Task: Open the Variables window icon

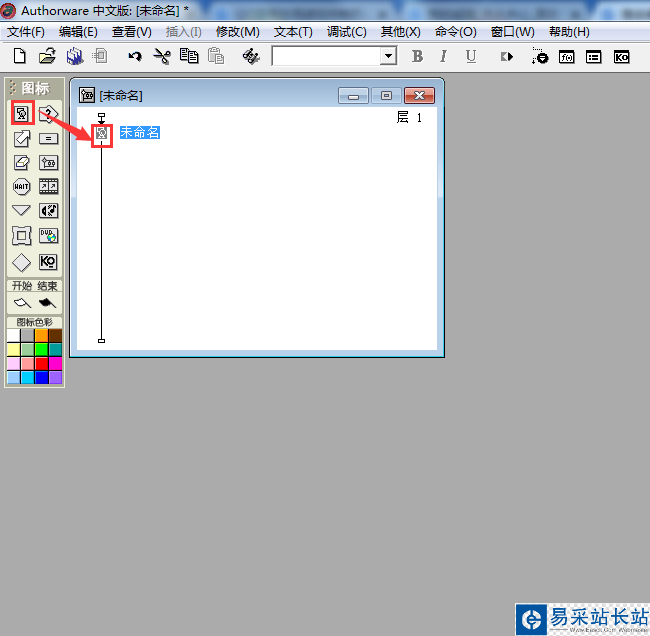Action: [x=594, y=57]
